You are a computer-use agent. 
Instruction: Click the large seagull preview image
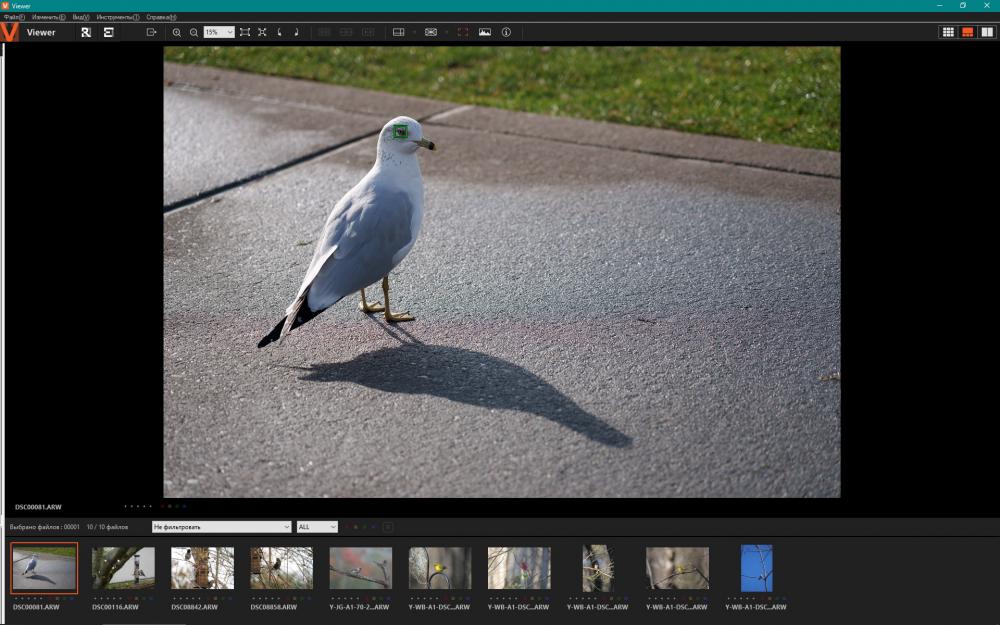tap(502, 272)
